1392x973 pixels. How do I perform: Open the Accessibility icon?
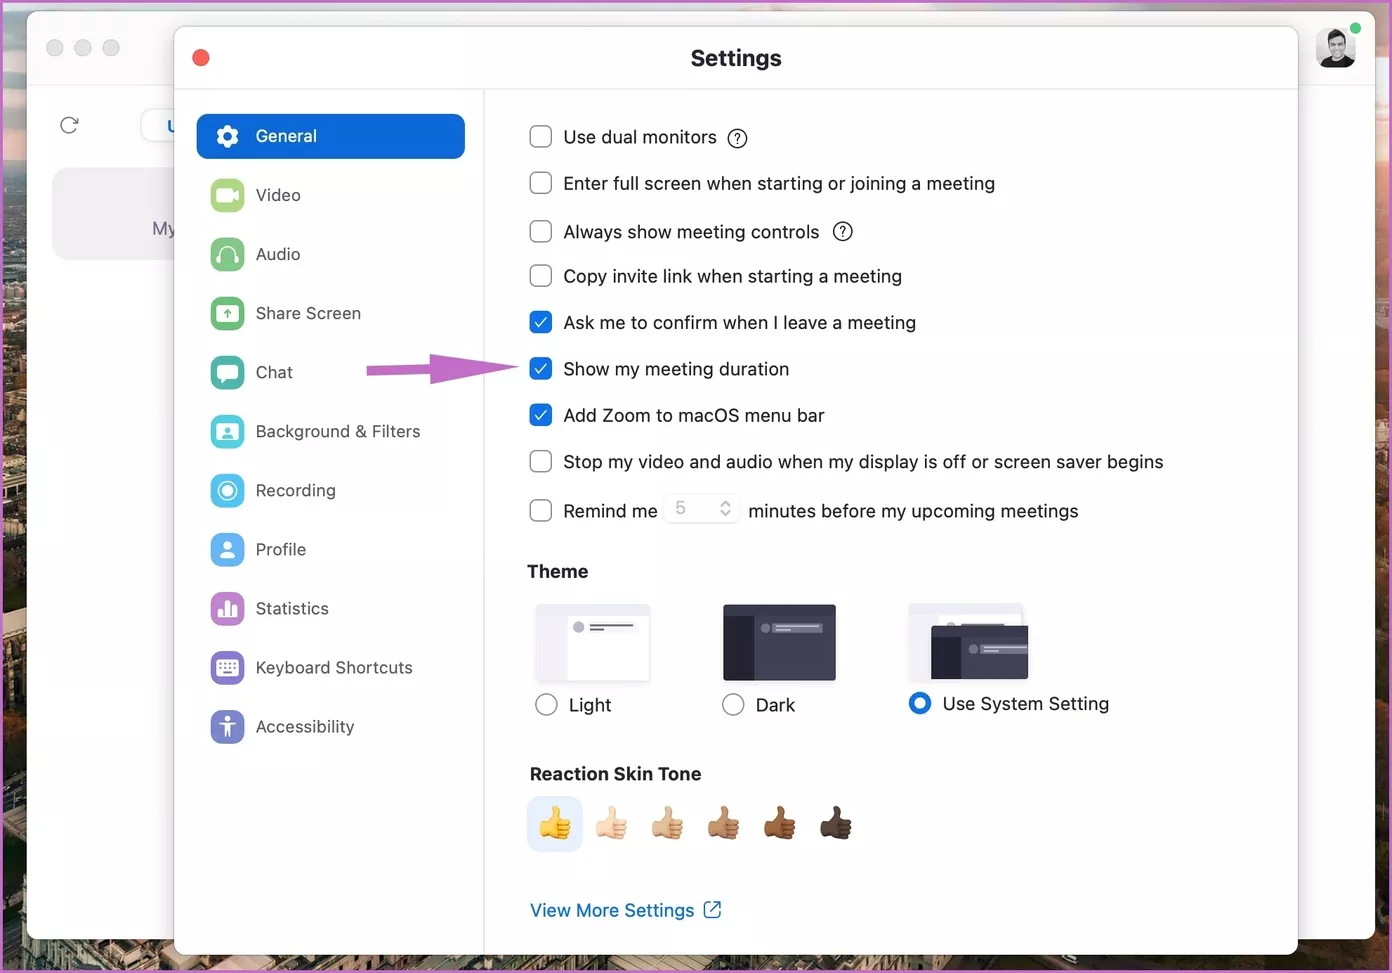(x=227, y=726)
